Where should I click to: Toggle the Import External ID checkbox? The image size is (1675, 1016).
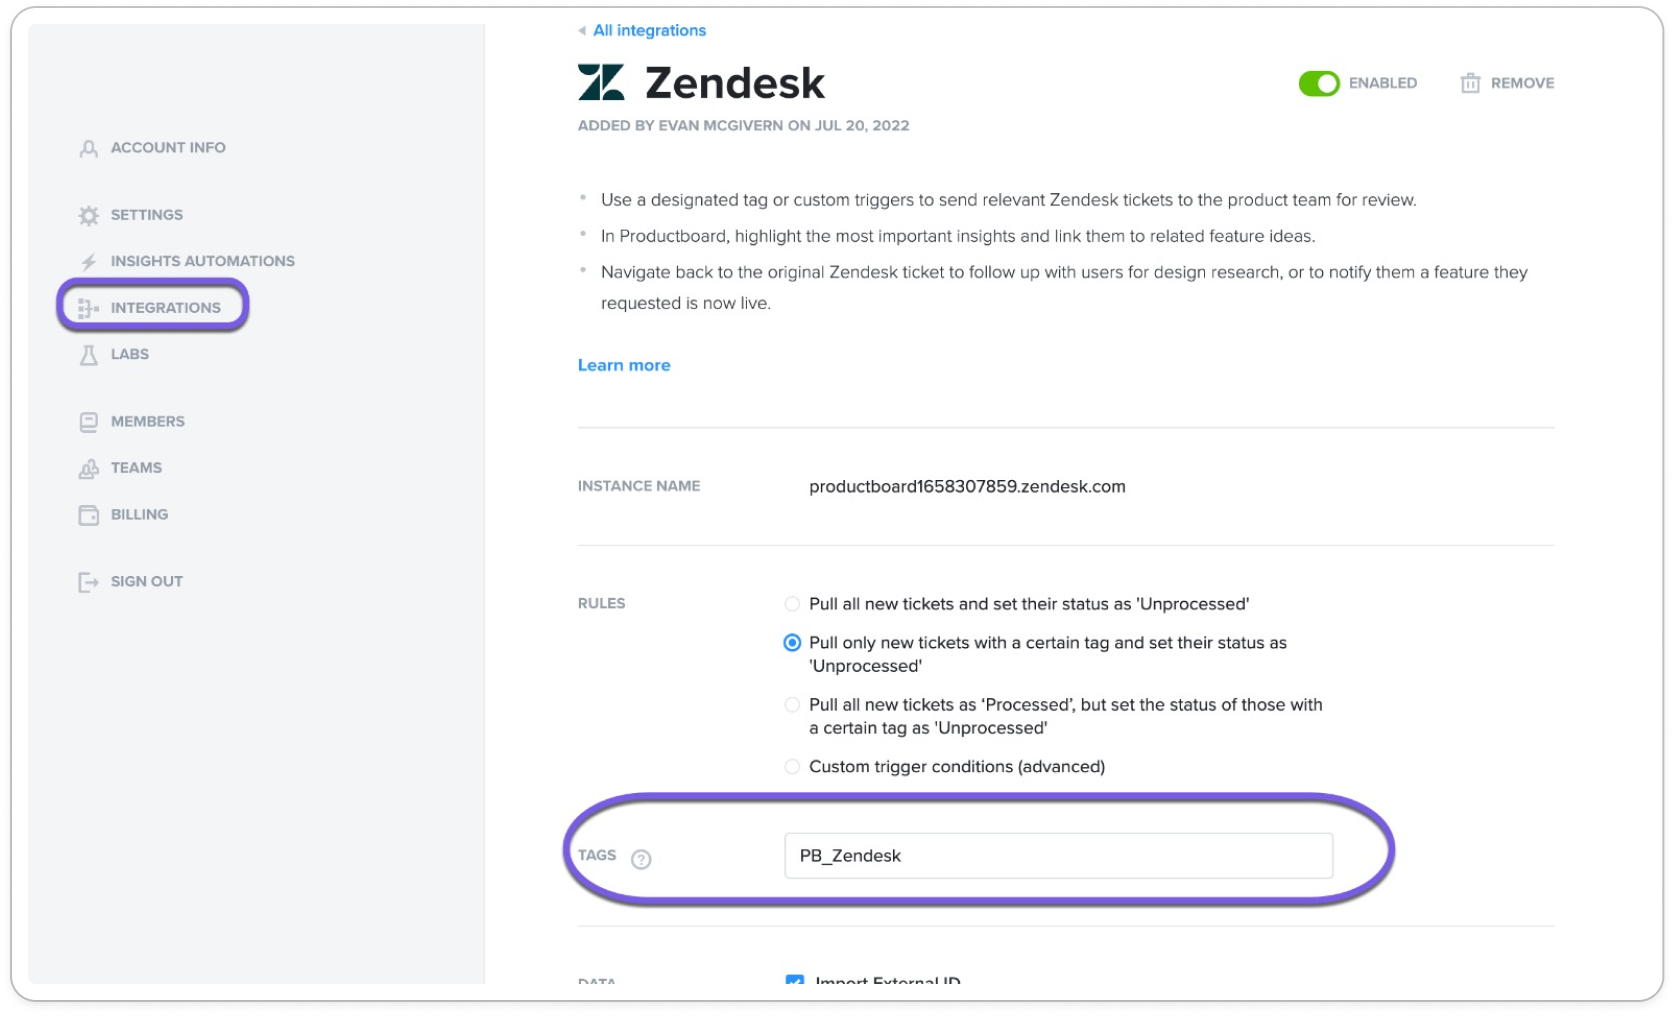[795, 980]
